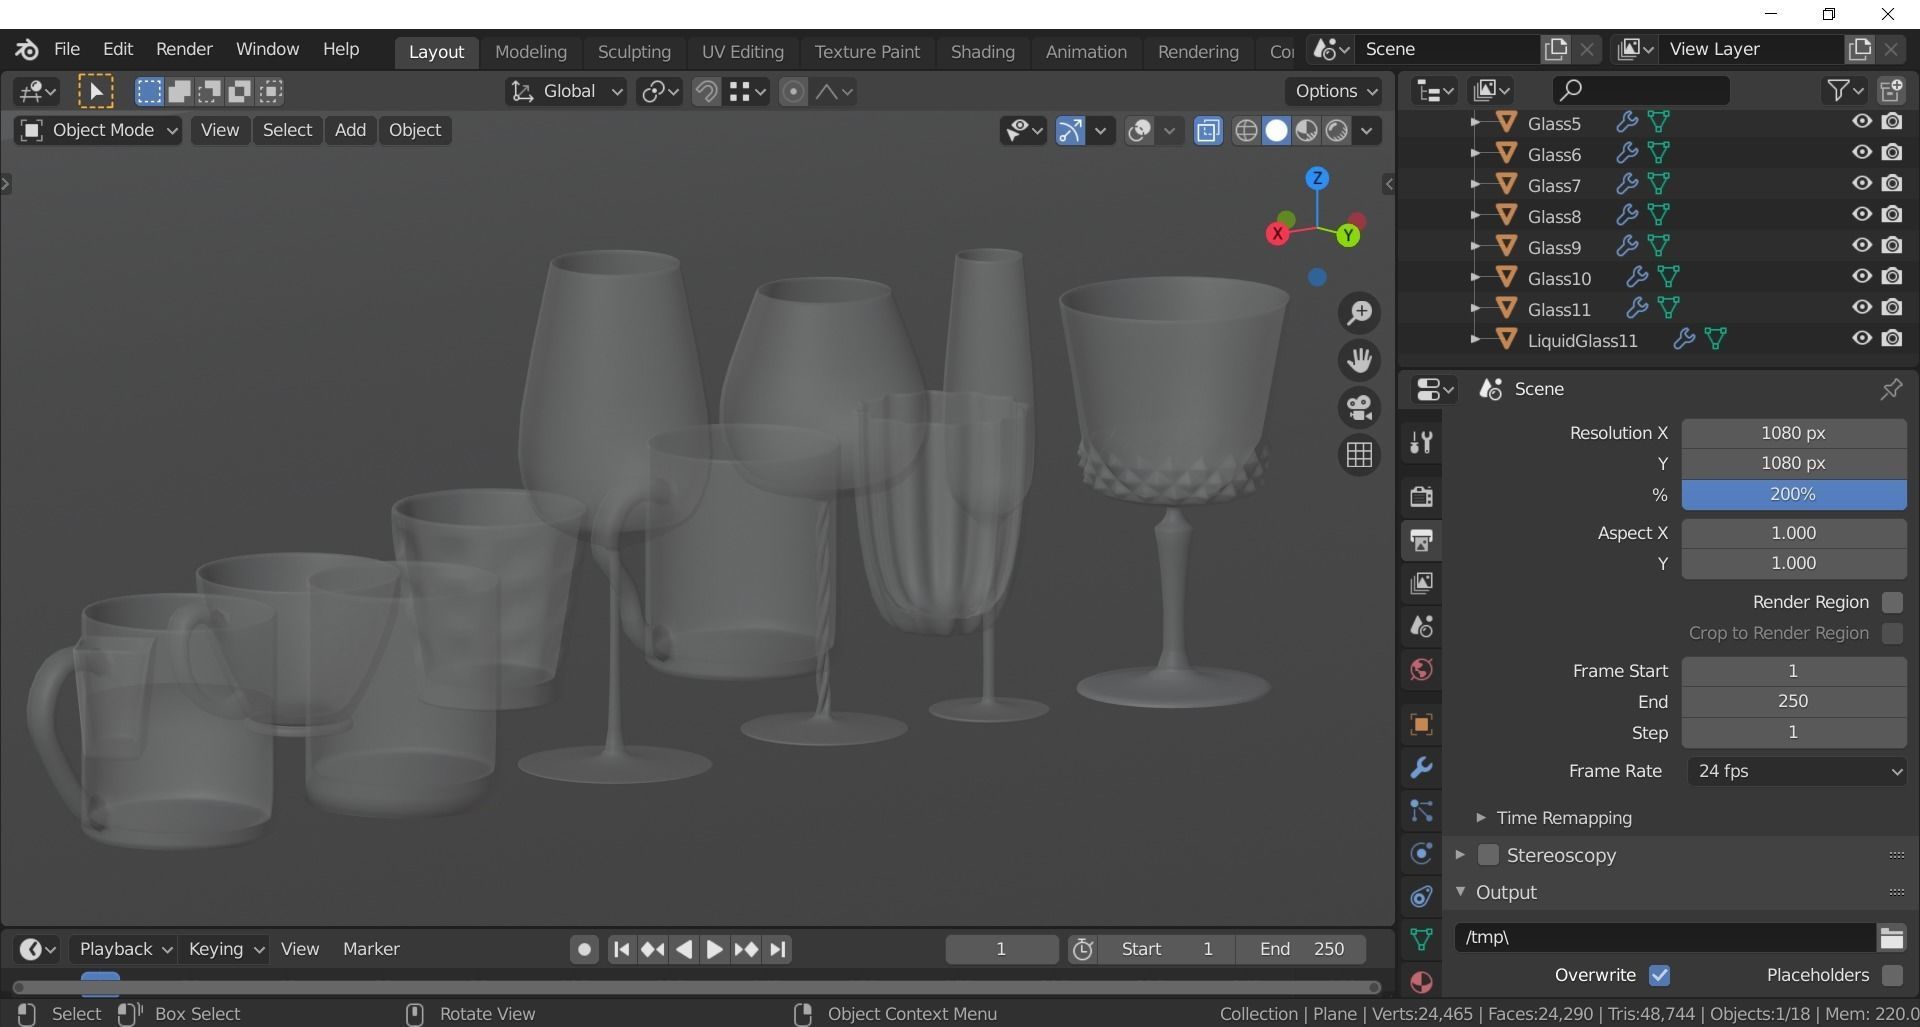Hide Glass7 in viewport via eye icon

1861,184
